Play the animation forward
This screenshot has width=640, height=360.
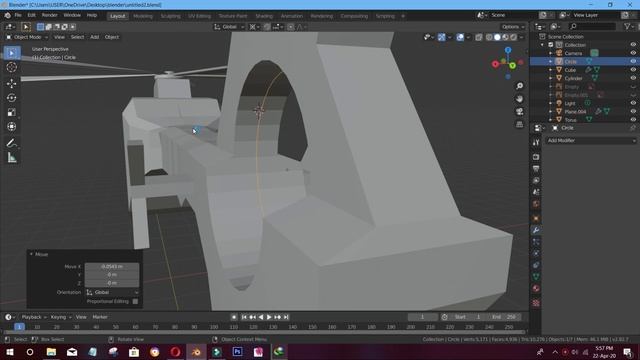269,317
